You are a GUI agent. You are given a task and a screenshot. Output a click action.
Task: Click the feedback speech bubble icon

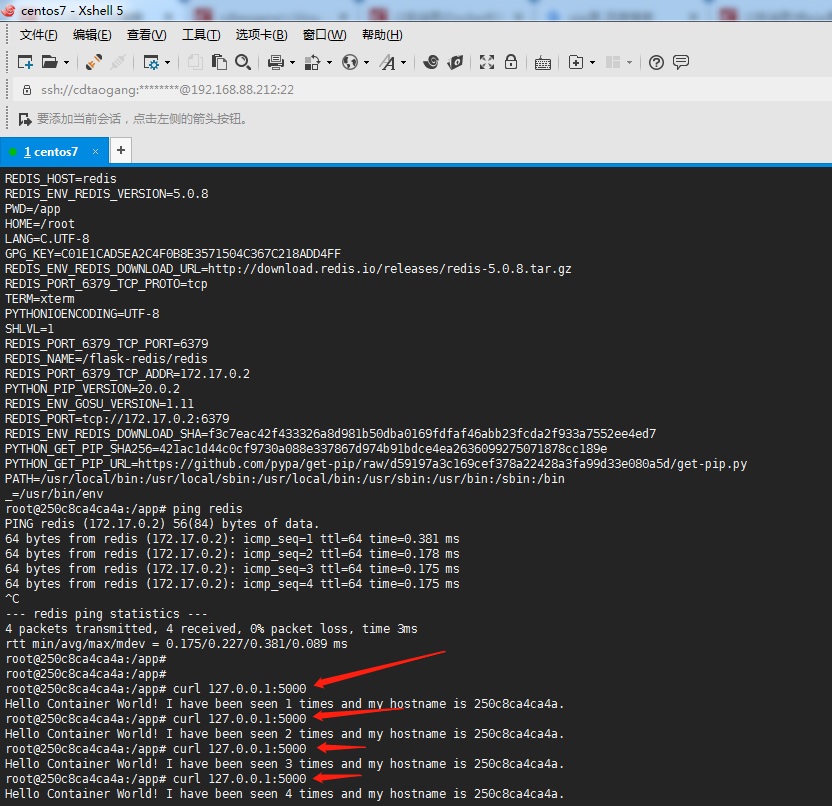(681, 62)
